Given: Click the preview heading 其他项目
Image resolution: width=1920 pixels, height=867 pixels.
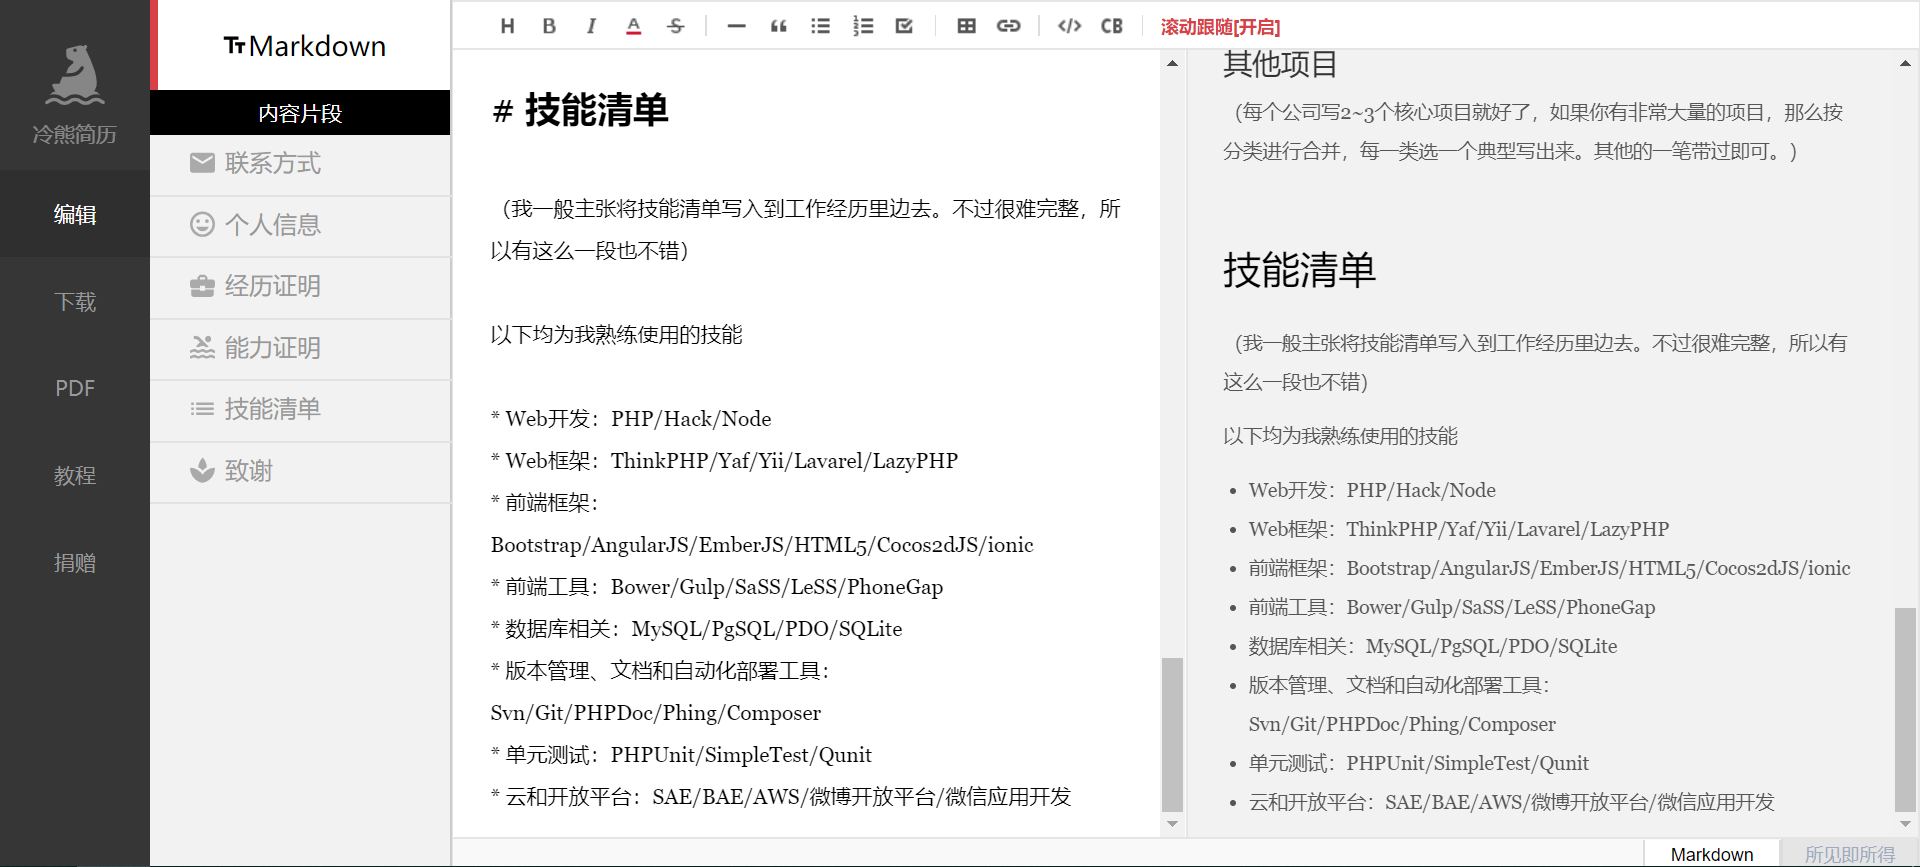Looking at the screenshot, I should point(1280,64).
